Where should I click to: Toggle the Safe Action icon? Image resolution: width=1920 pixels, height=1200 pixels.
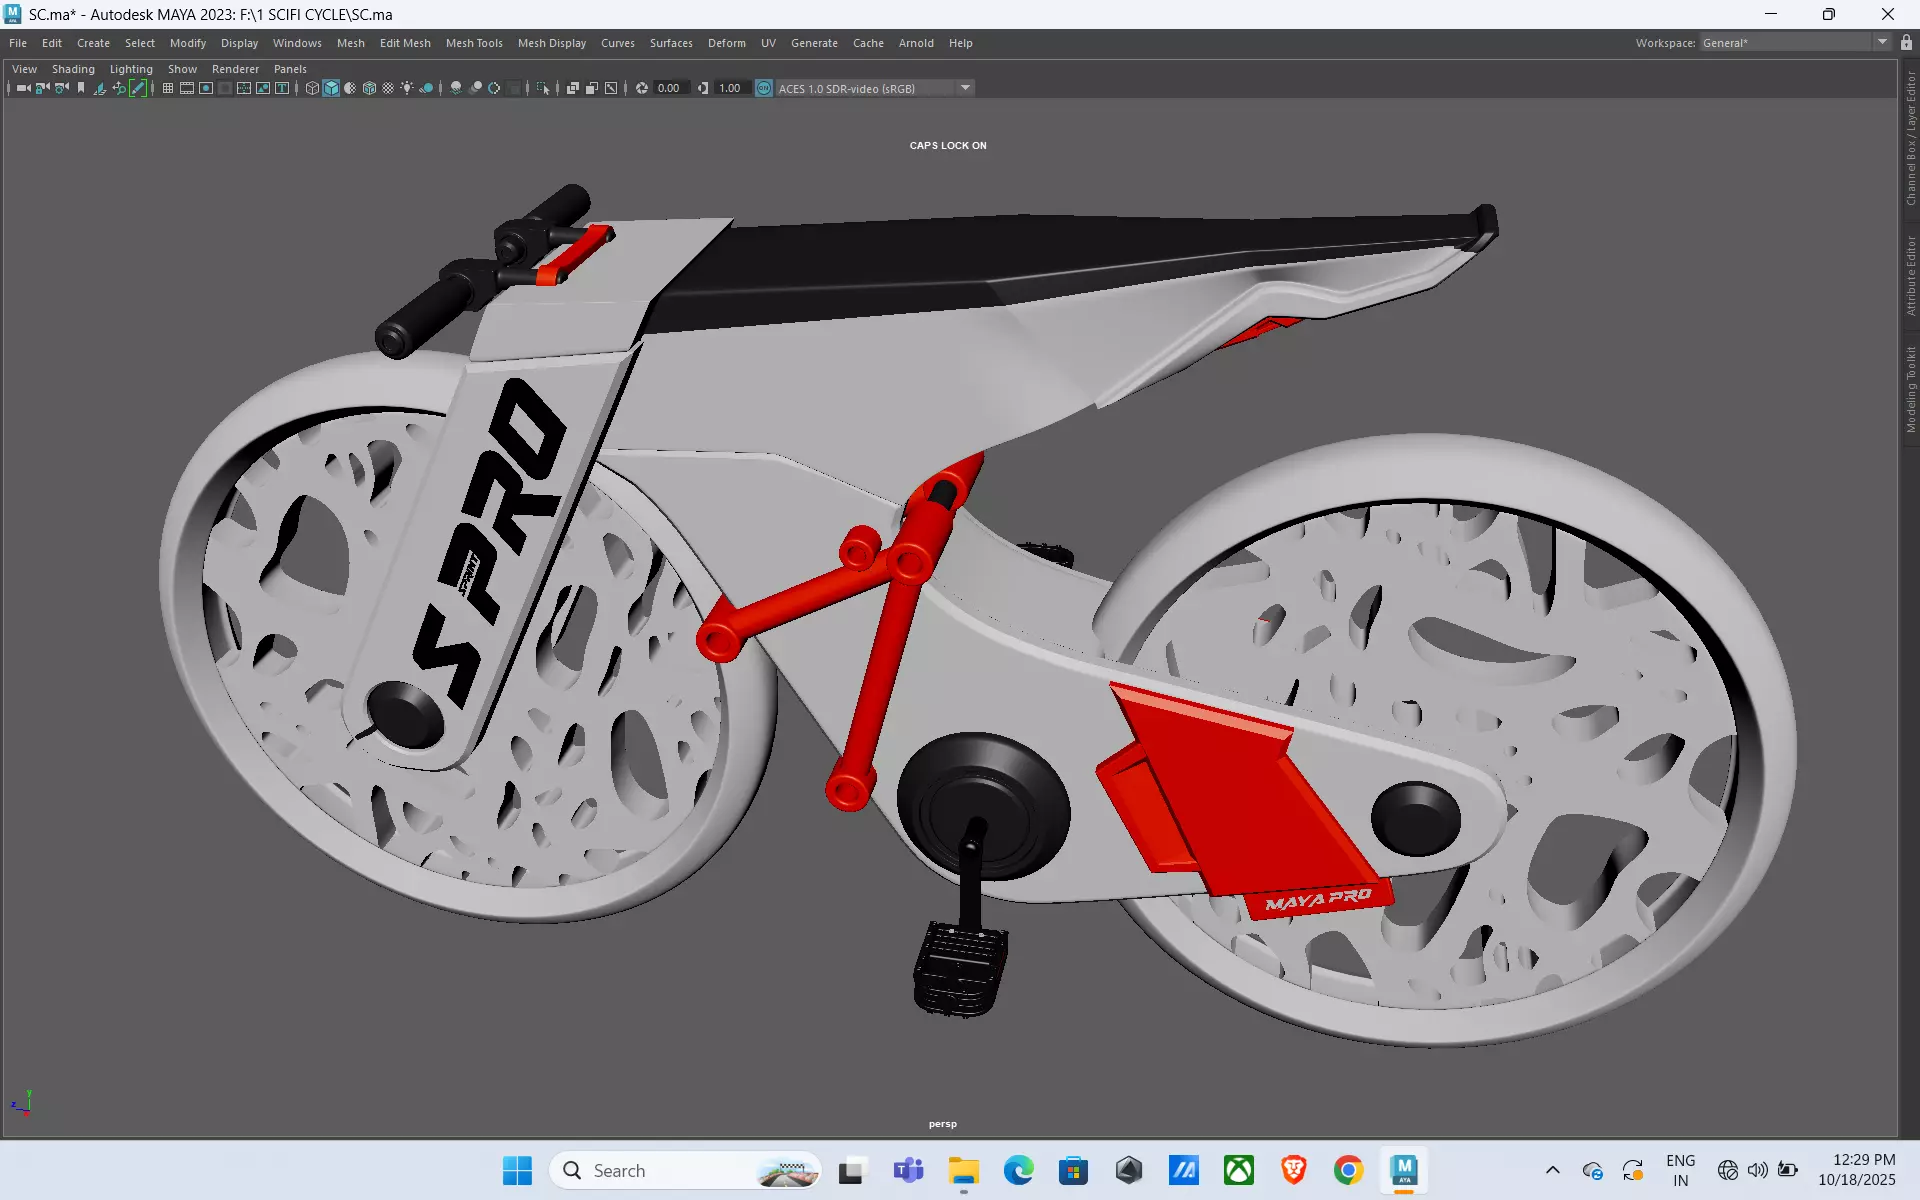[263, 88]
